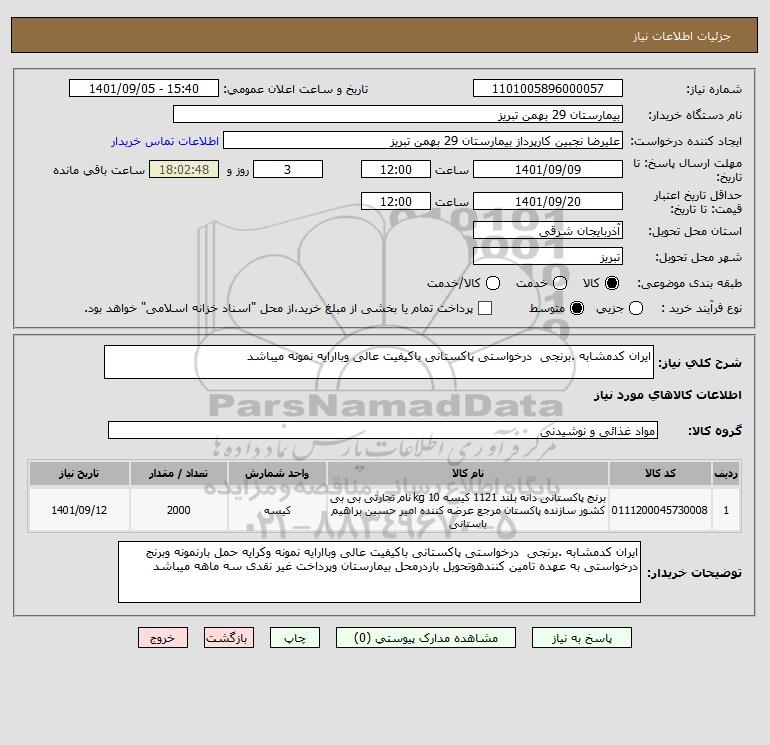The image size is (770, 745).
Task: Click the خروج exit button
Action: click(x=163, y=638)
